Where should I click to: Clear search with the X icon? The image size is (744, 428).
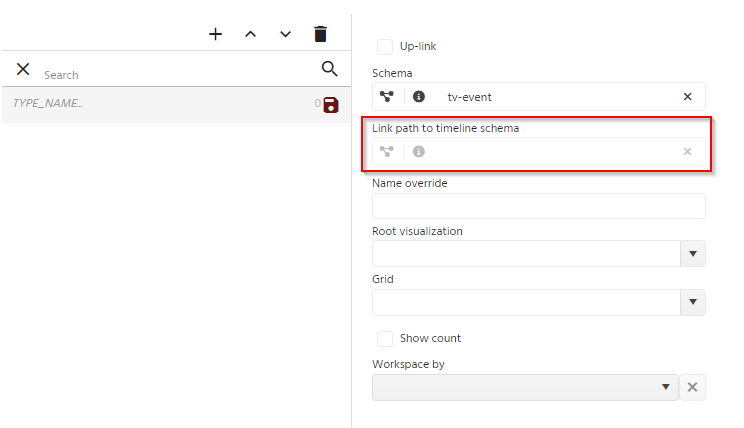coord(23,69)
